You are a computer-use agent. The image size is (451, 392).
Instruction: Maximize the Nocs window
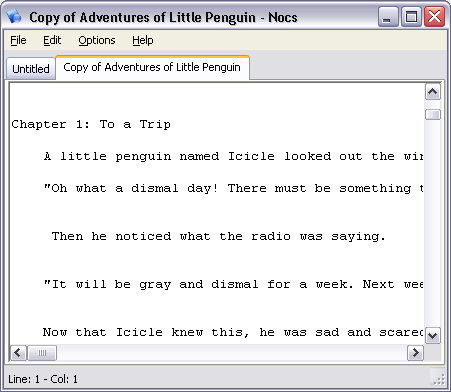(x=411, y=17)
